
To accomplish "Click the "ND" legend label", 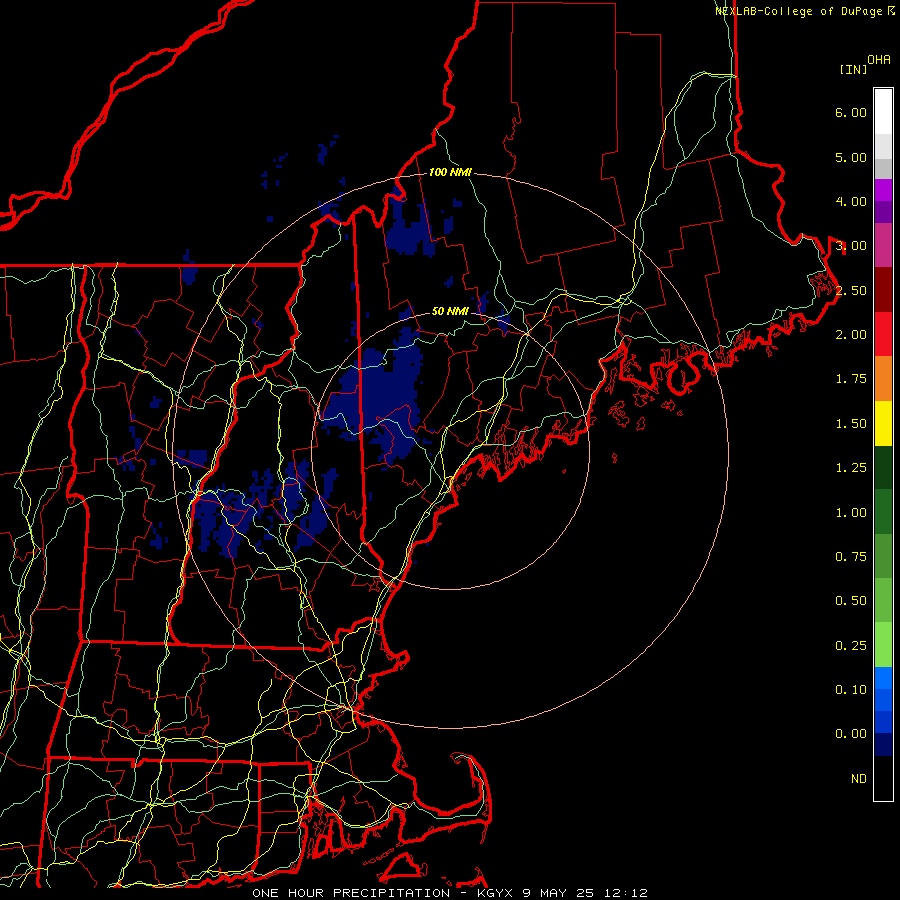I will pyautogui.click(x=859, y=779).
